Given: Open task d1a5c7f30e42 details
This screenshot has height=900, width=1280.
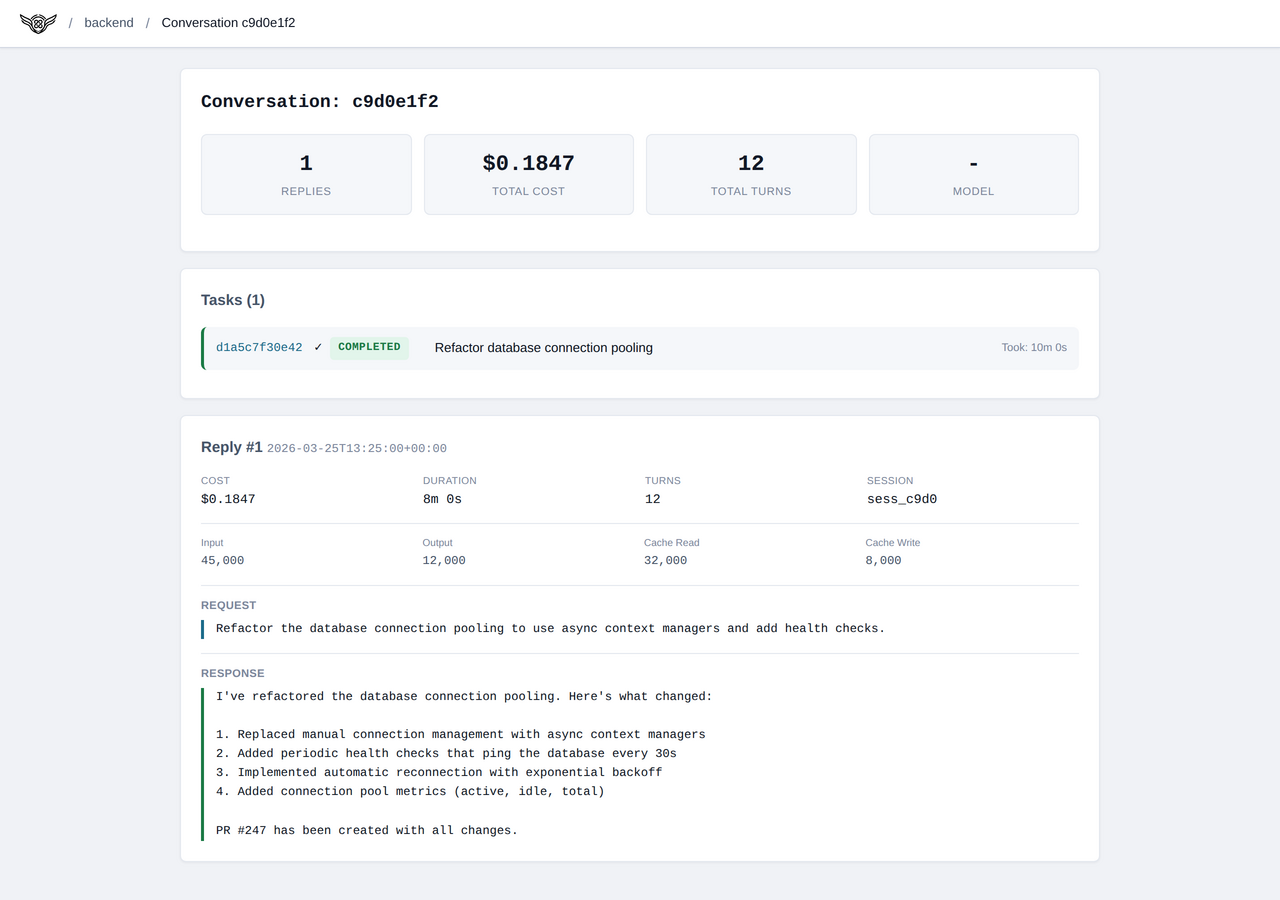Looking at the screenshot, I should pos(259,347).
